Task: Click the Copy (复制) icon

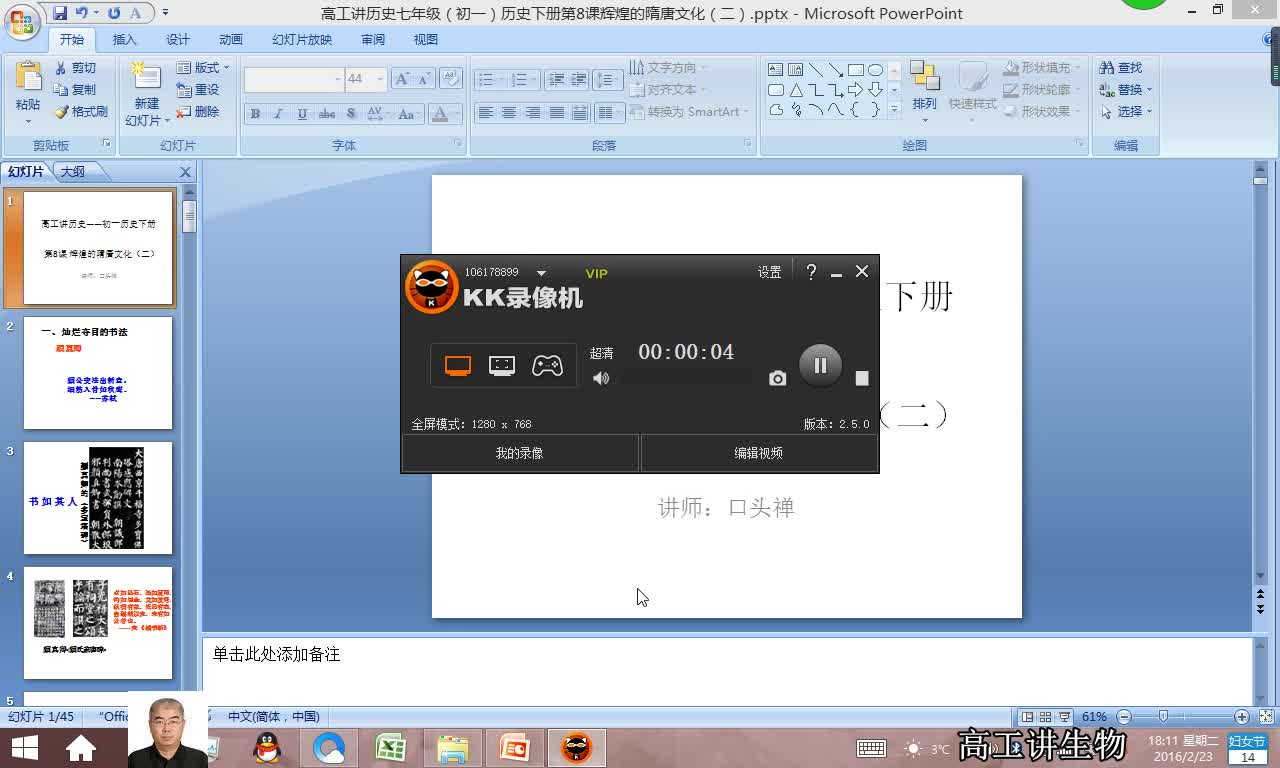Action: coord(62,90)
